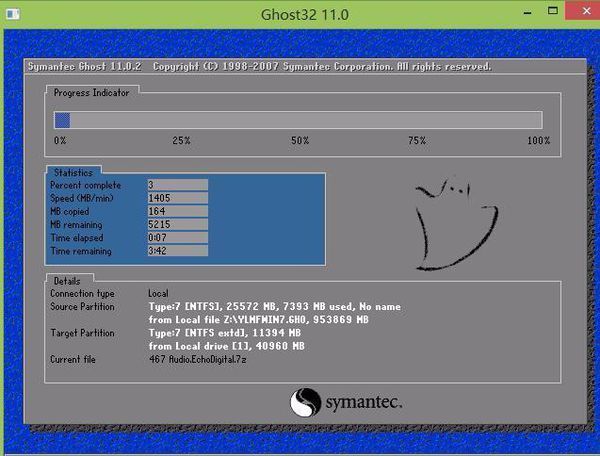This screenshot has width=600, height=456.
Task: Click the ghost mascot drawing
Action: click(x=457, y=224)
